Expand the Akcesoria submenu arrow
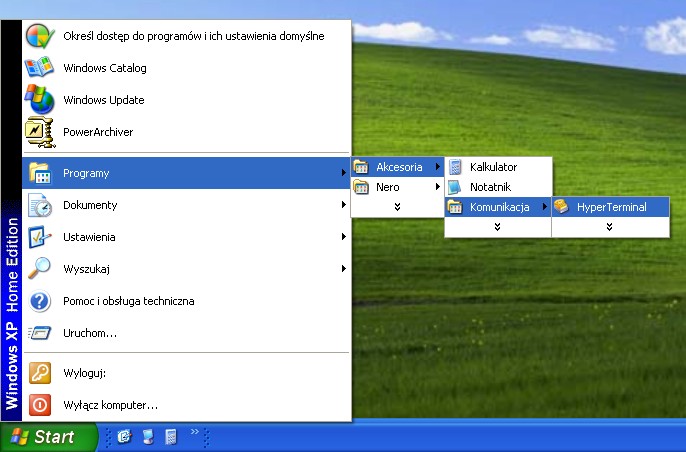The width and height of the screenshot is (686, 452). coord(438,167)
